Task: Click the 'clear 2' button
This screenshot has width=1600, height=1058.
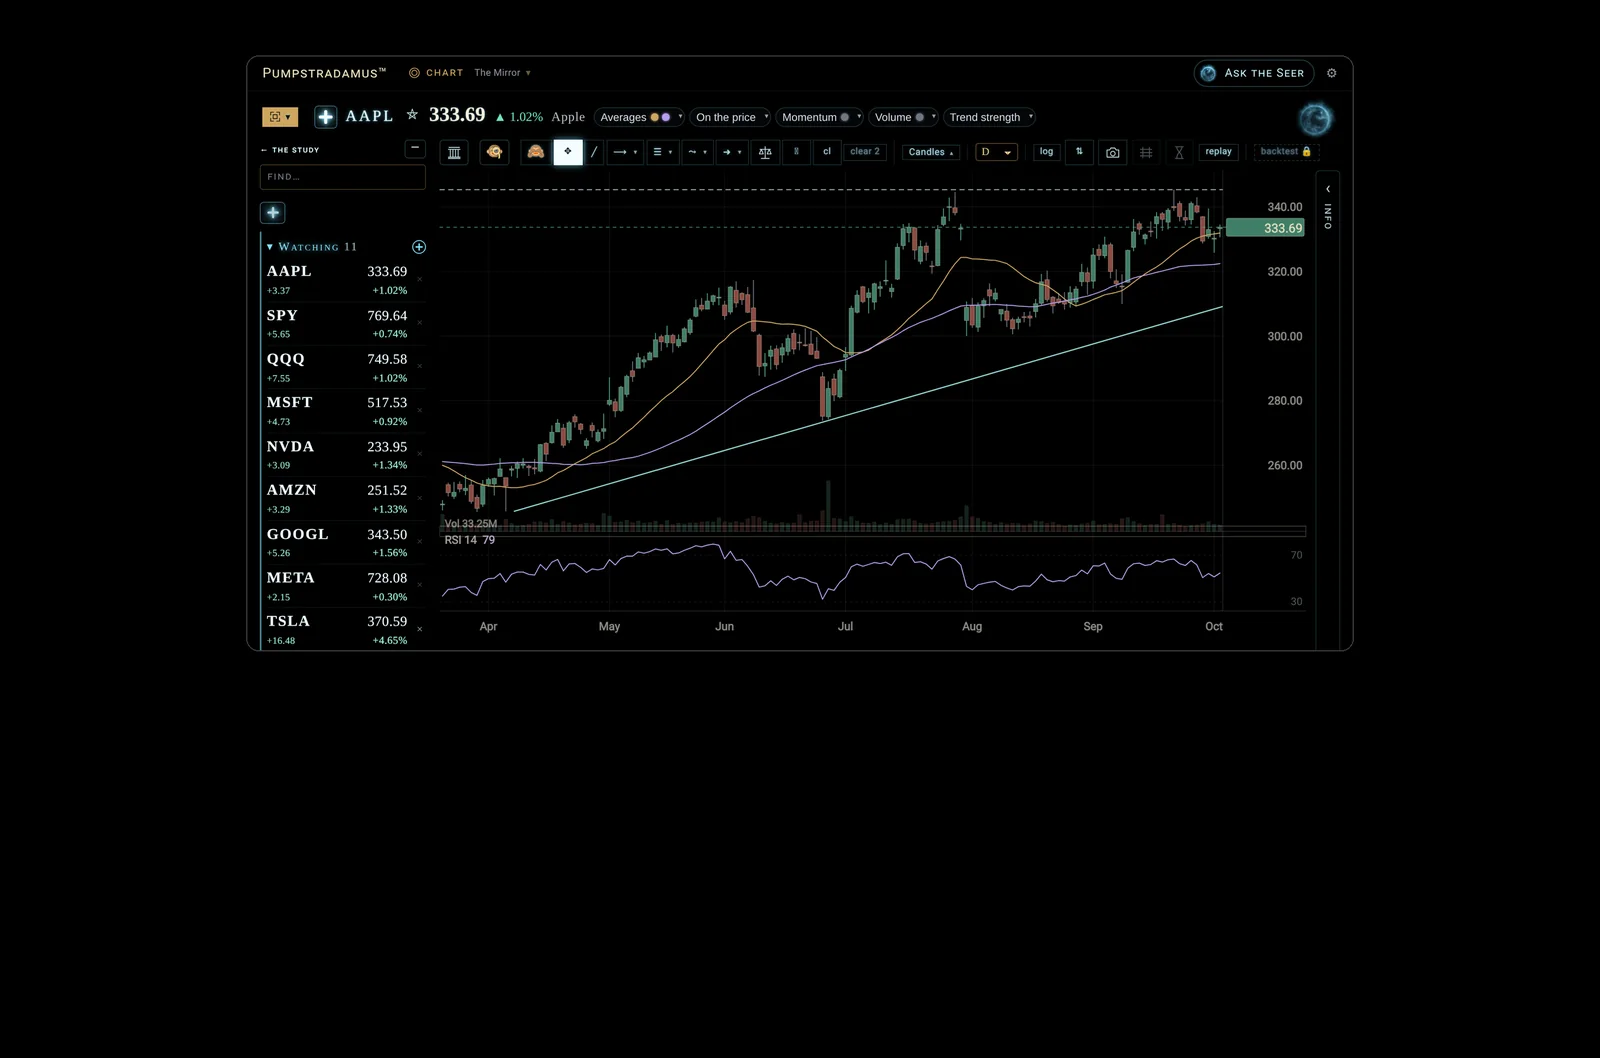Action: tap(865, 152)
